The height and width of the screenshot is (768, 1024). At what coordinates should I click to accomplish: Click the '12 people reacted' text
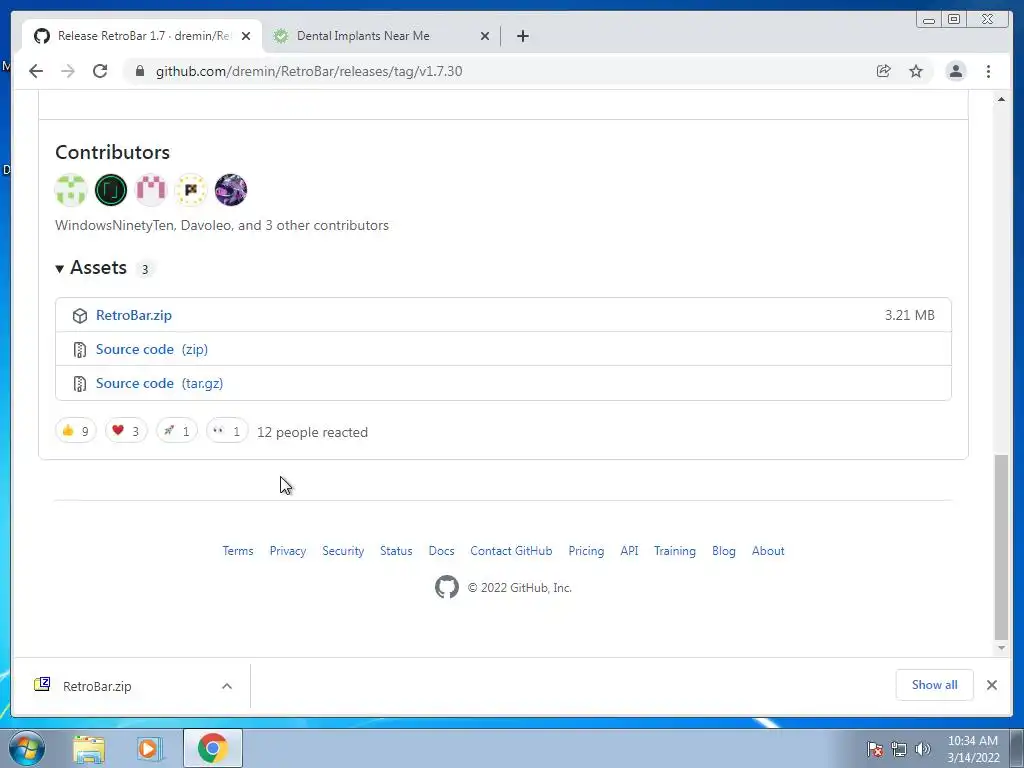(x=312, y=432)
